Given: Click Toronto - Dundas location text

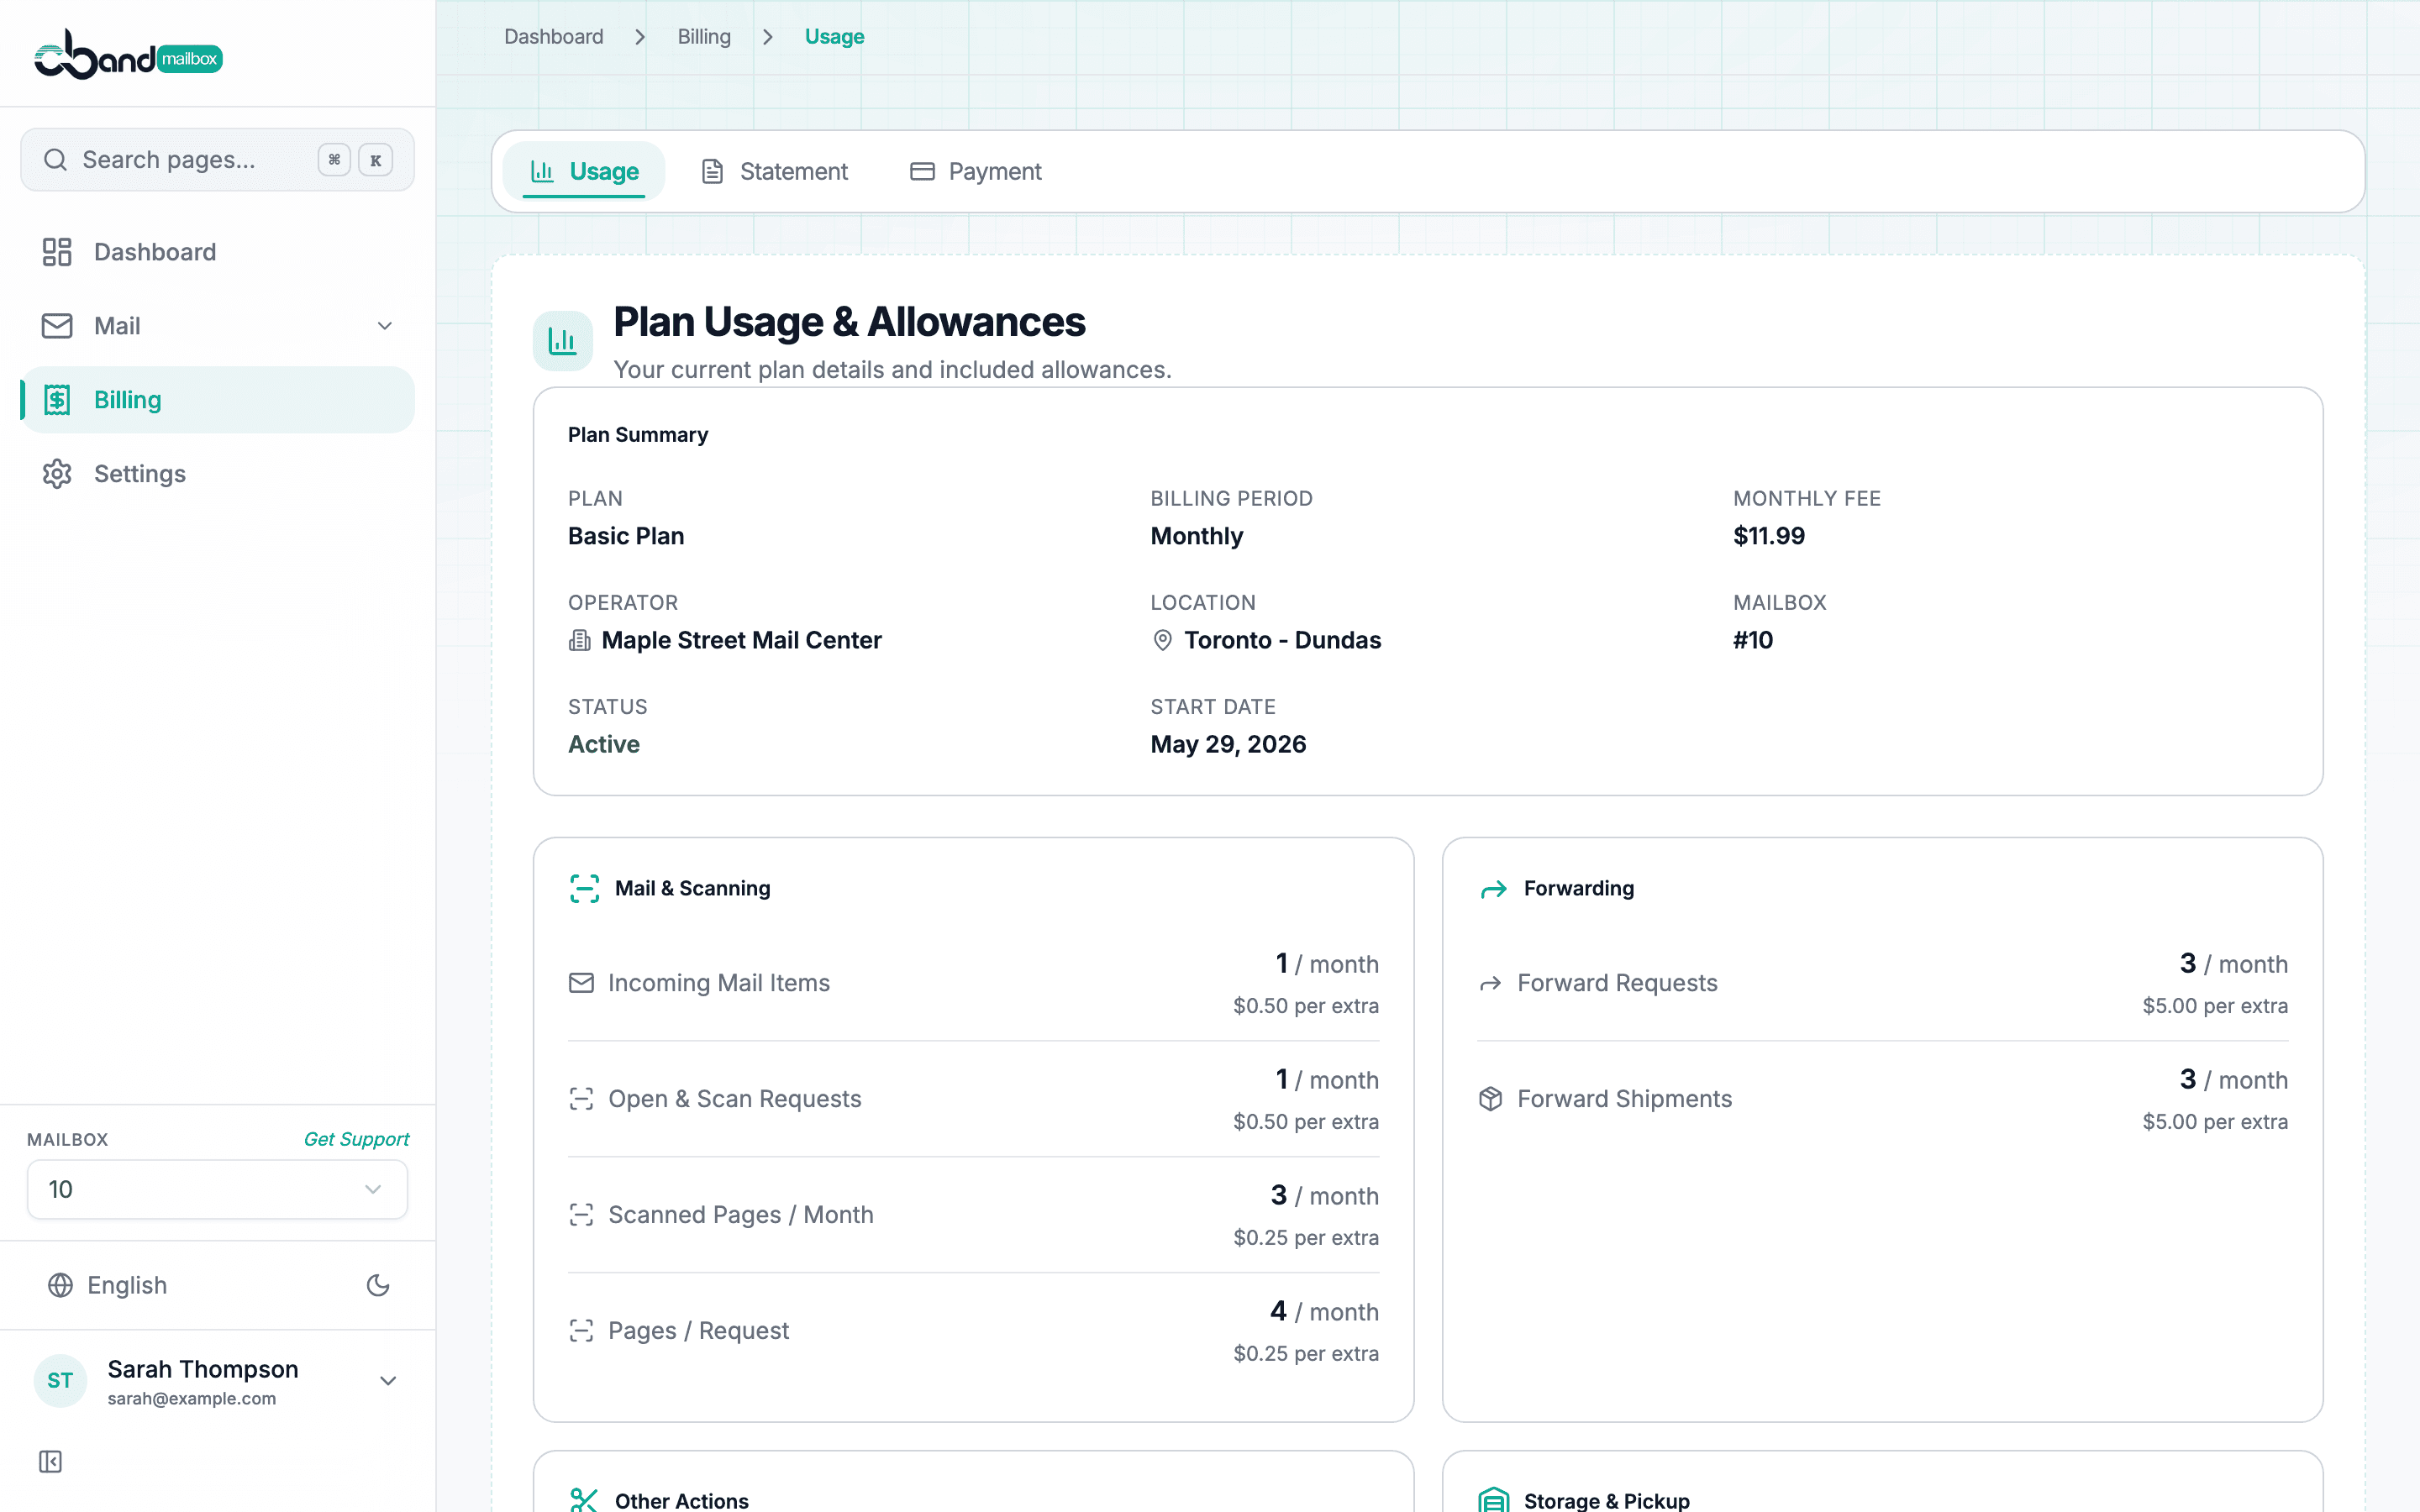Looking at the screenshot, I should (1283, 640).
